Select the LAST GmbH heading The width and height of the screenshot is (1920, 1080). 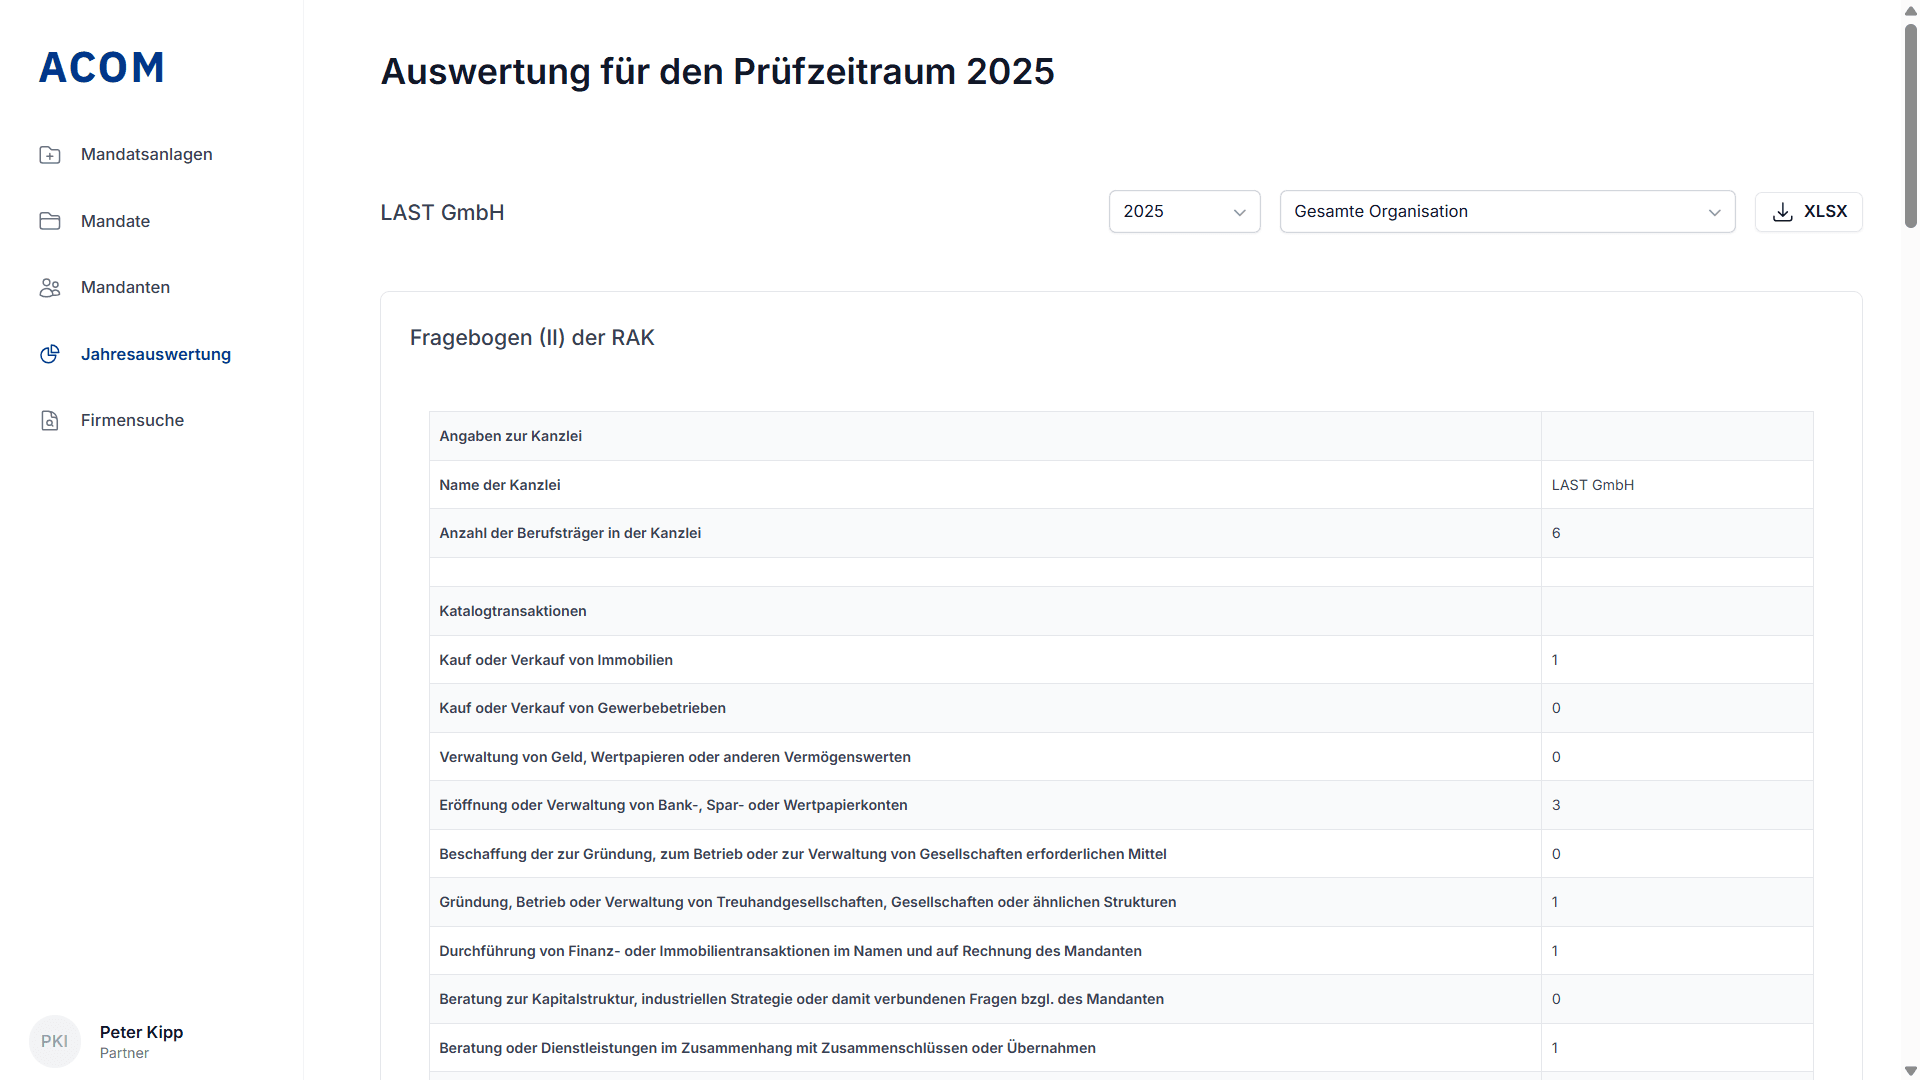[441, 212]
